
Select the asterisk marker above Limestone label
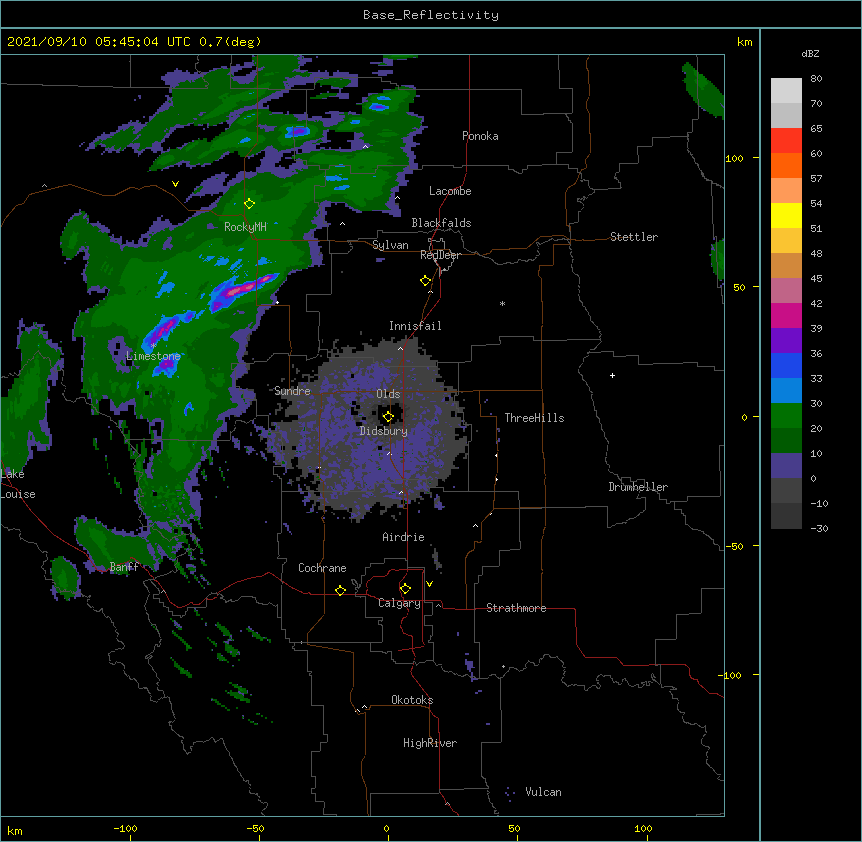(153, 346)
